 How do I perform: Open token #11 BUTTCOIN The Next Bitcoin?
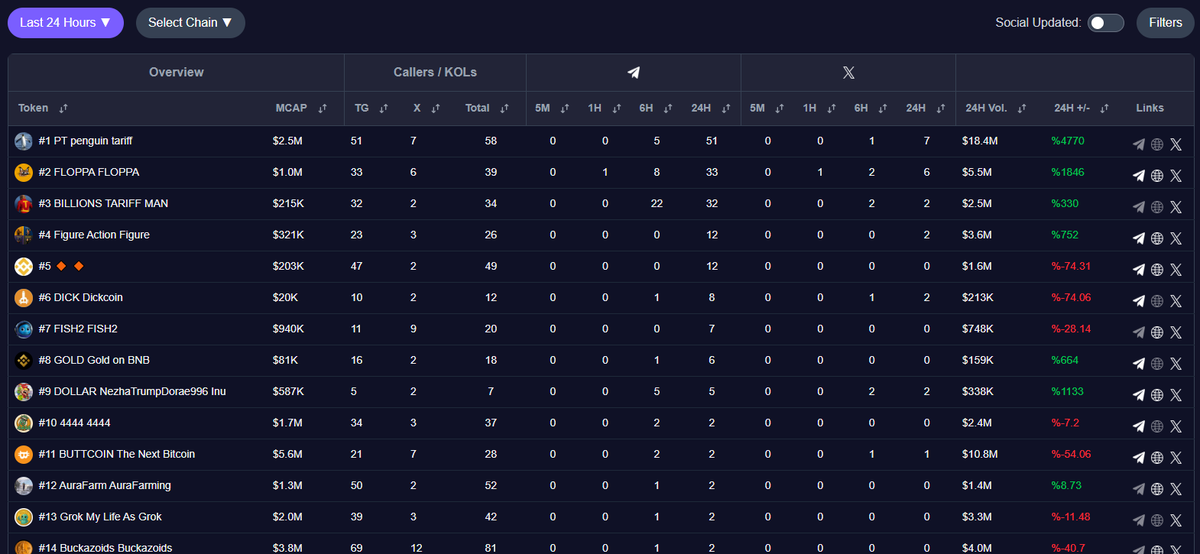117,454
